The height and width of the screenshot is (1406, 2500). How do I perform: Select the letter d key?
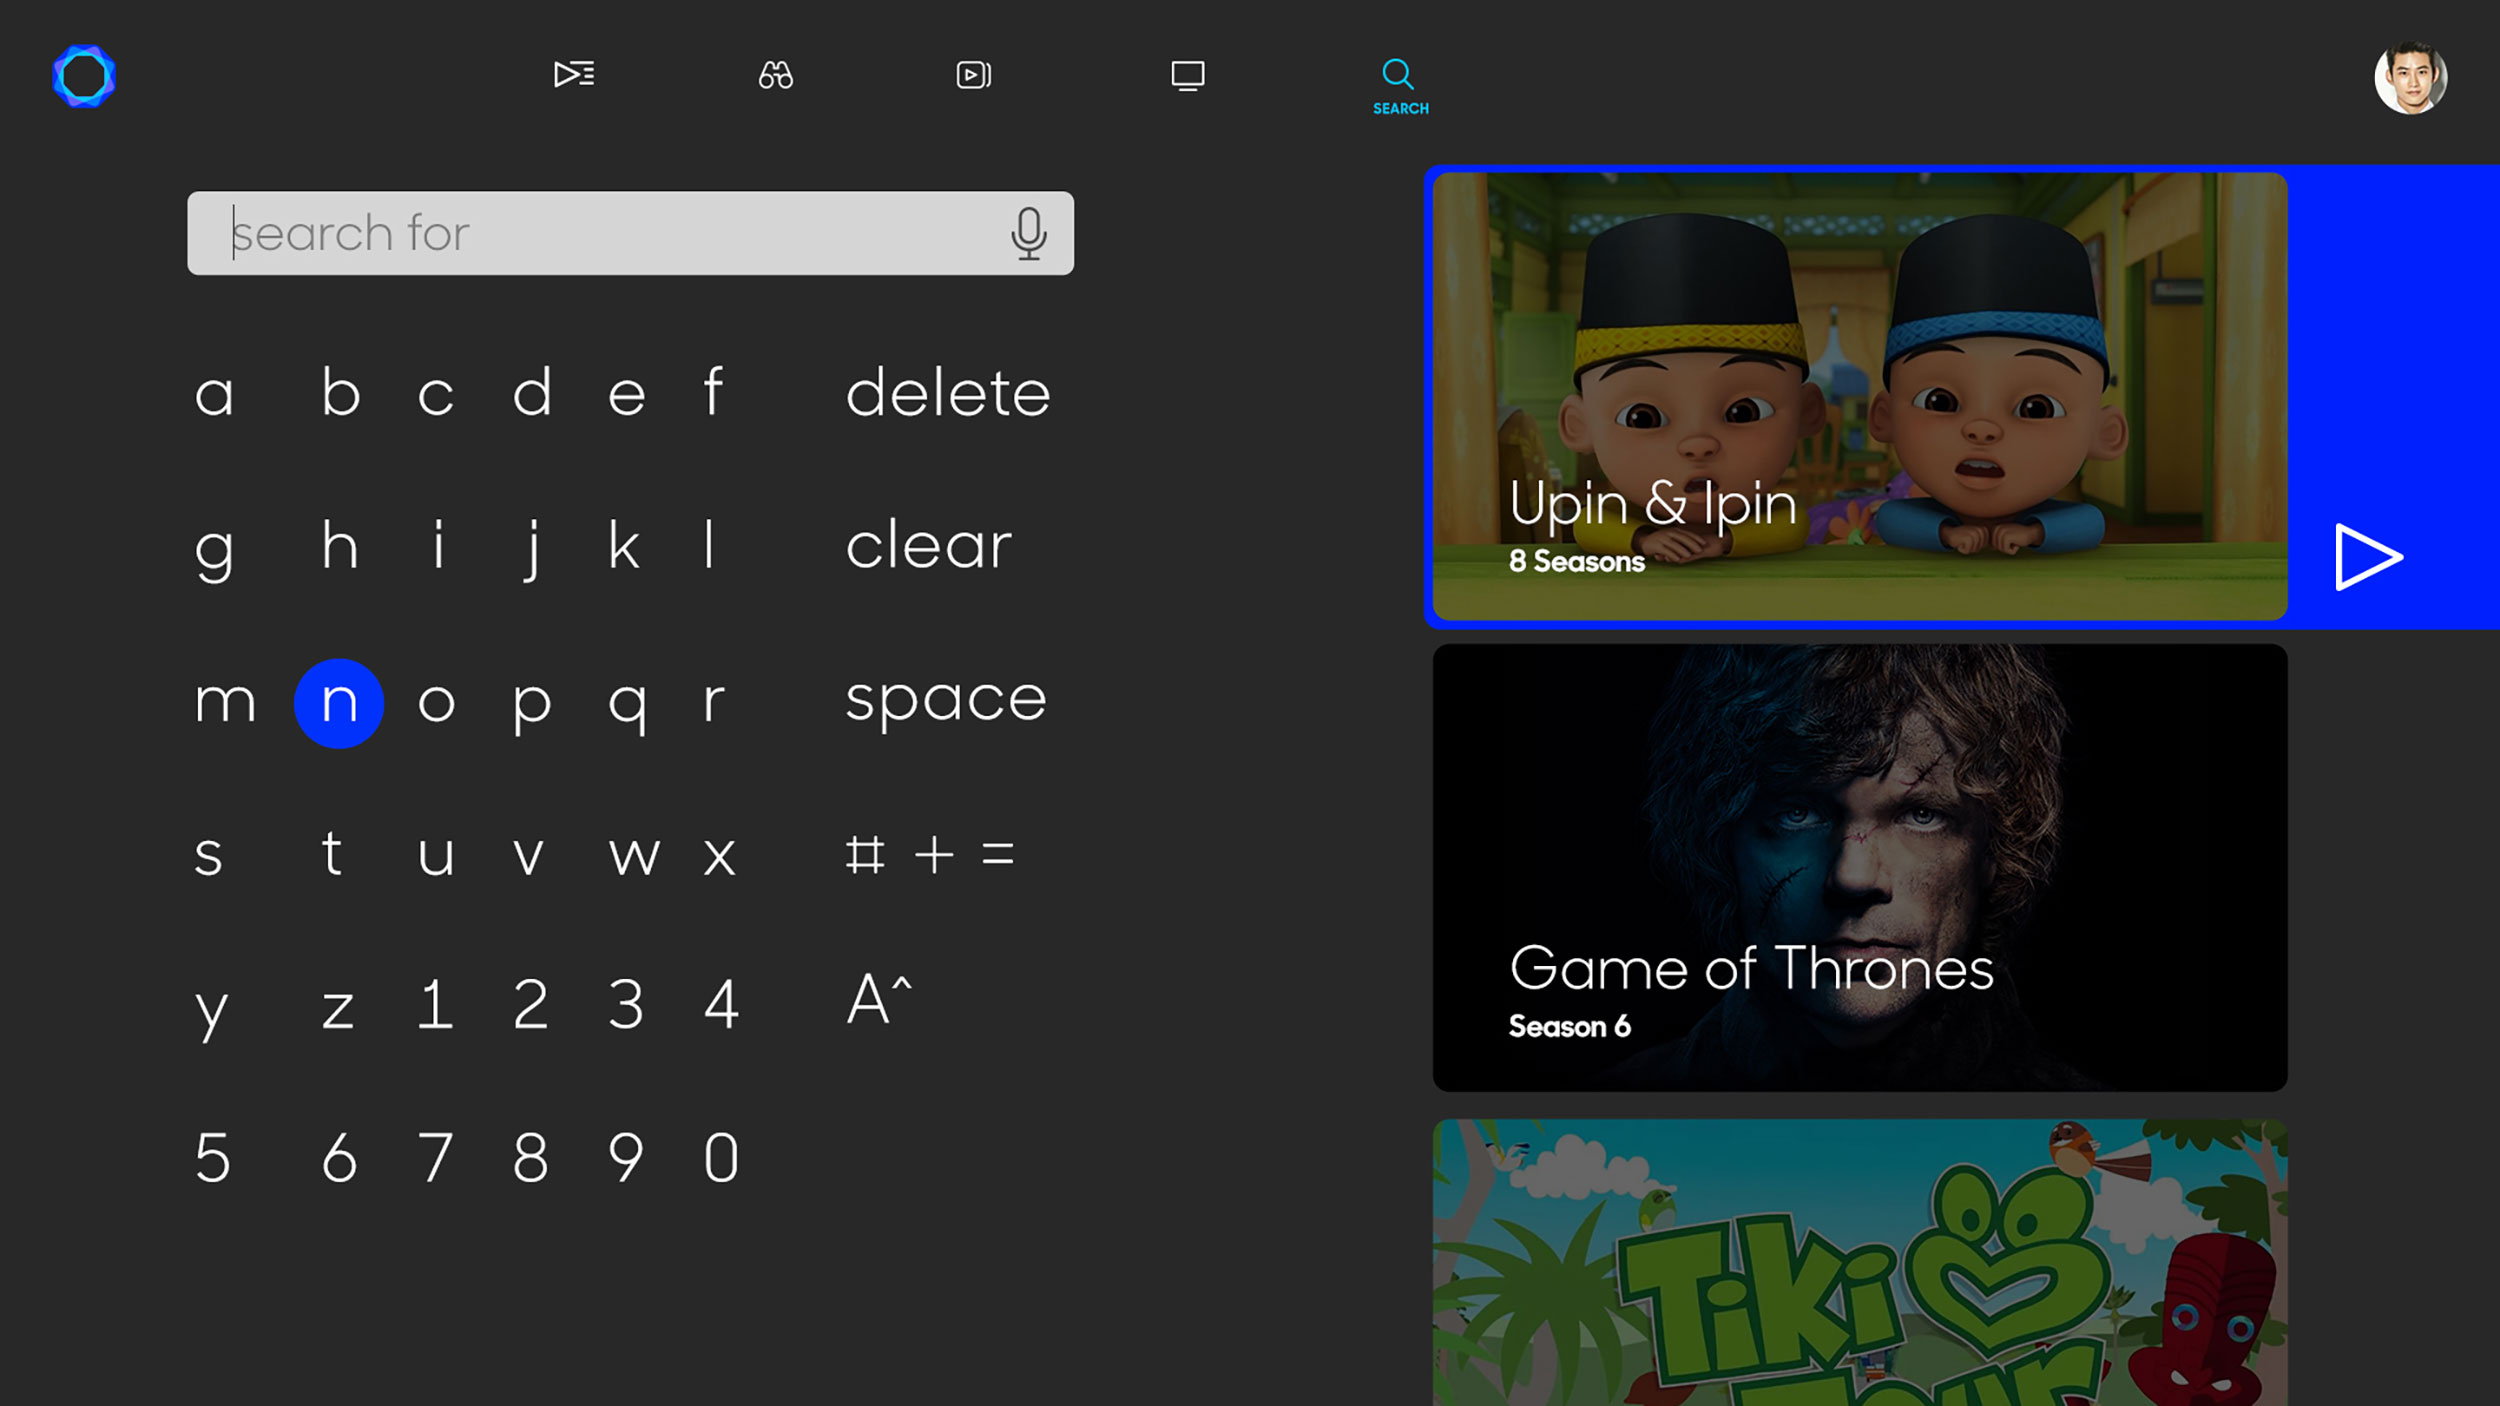coord(532,392)
